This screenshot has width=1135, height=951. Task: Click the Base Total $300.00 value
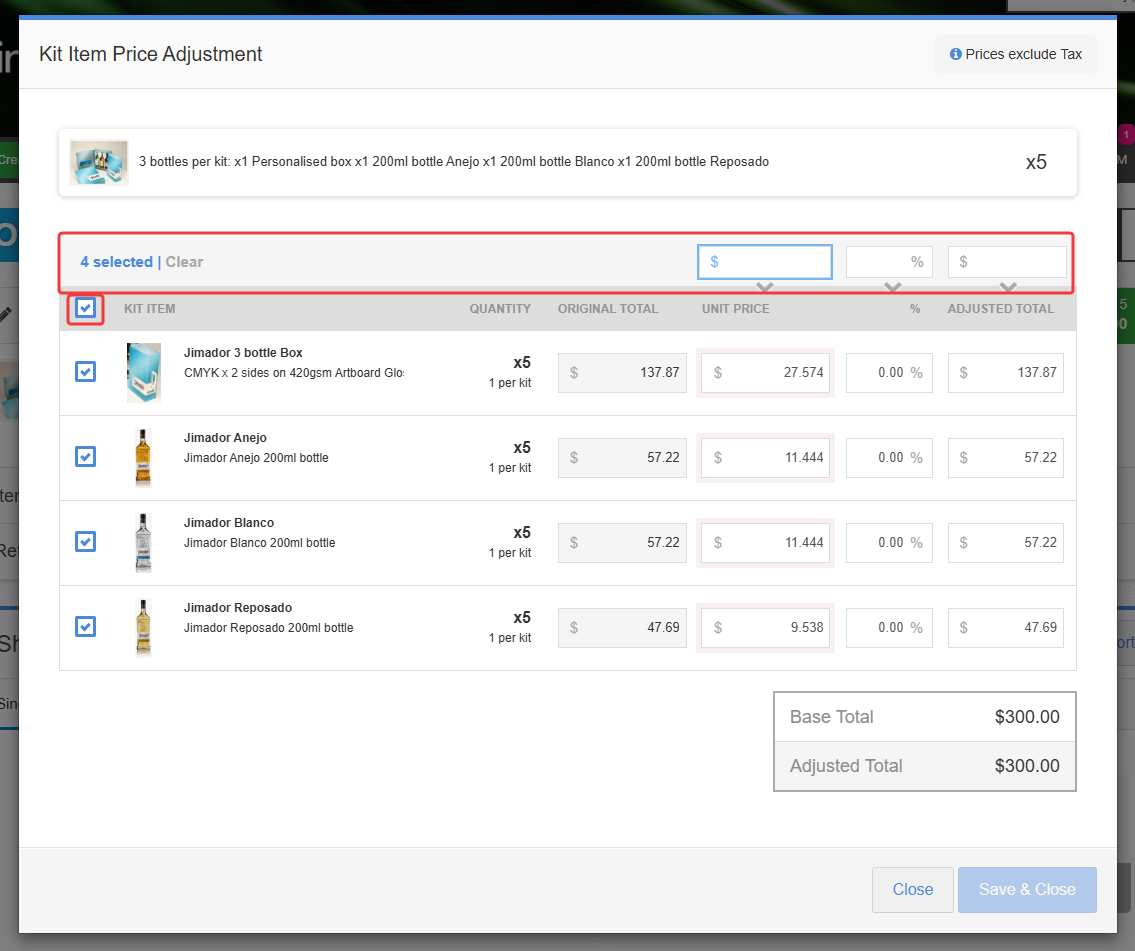[x=1026, y=717]
